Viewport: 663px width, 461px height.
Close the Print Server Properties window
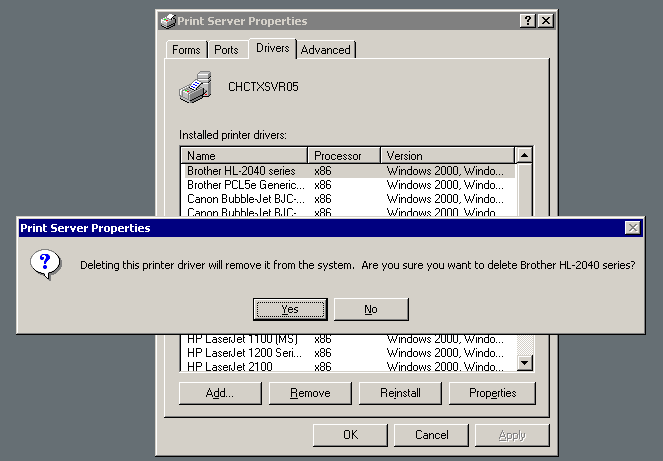[546, 21]
